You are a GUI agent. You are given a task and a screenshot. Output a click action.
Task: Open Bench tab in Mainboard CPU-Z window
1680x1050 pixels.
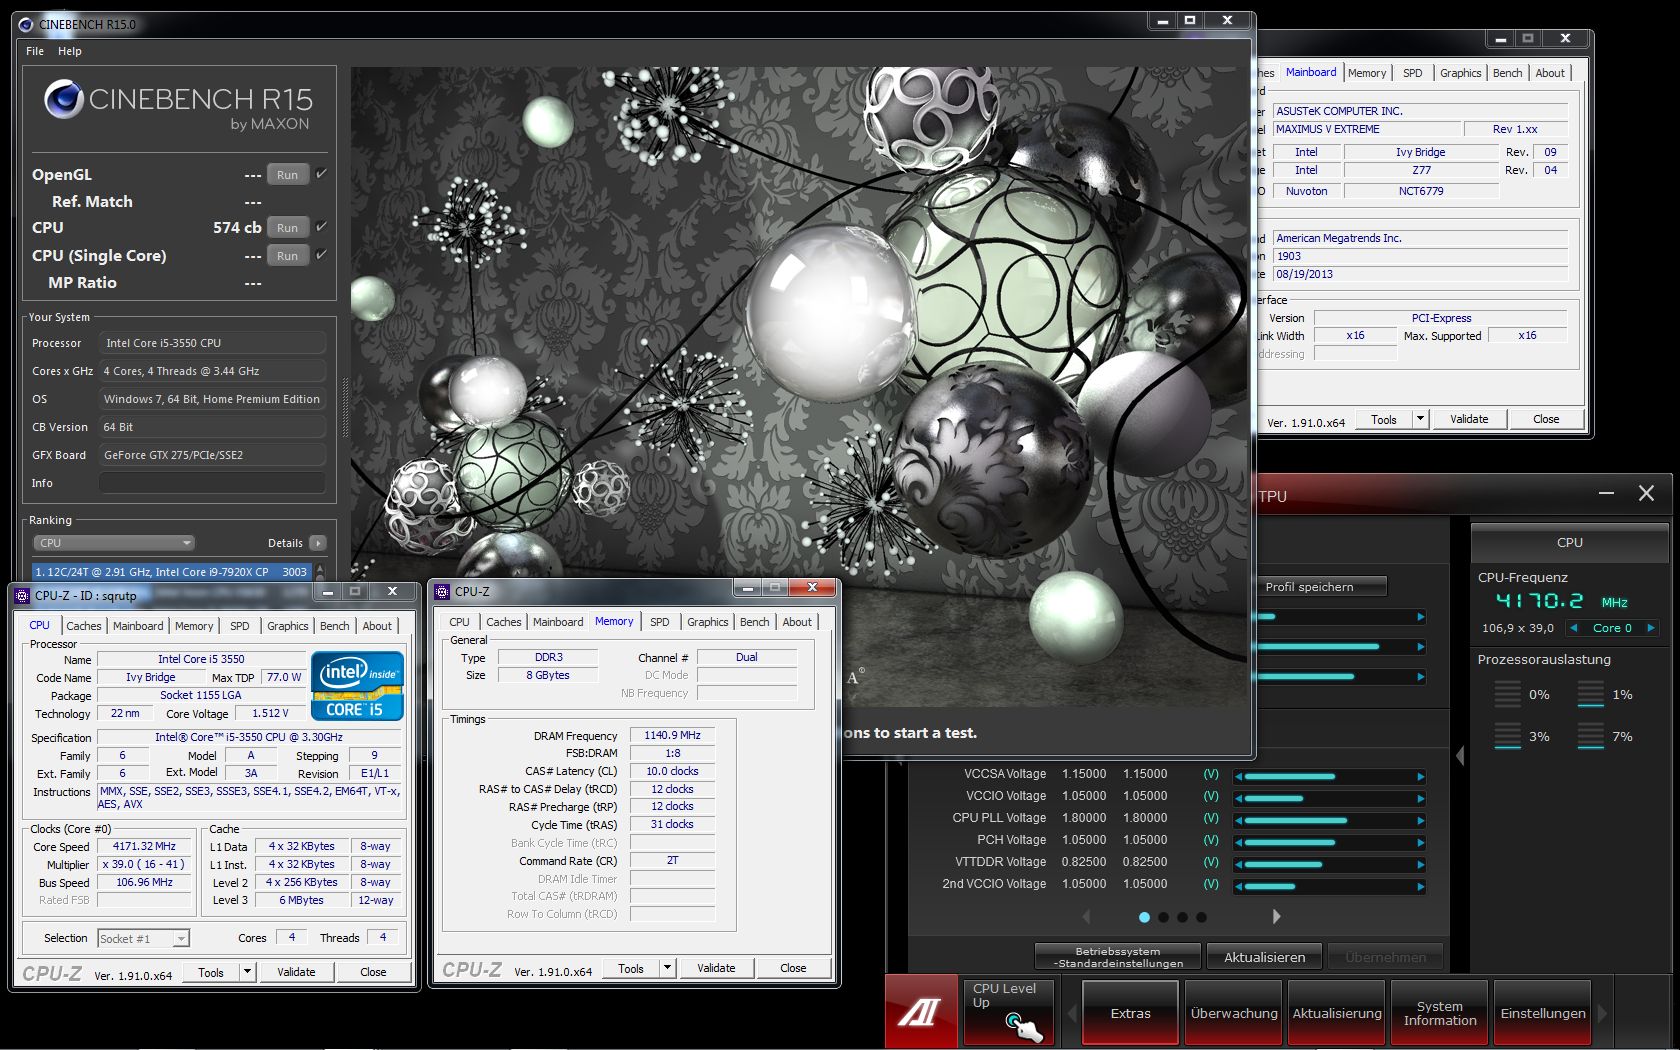[1507, 73]
